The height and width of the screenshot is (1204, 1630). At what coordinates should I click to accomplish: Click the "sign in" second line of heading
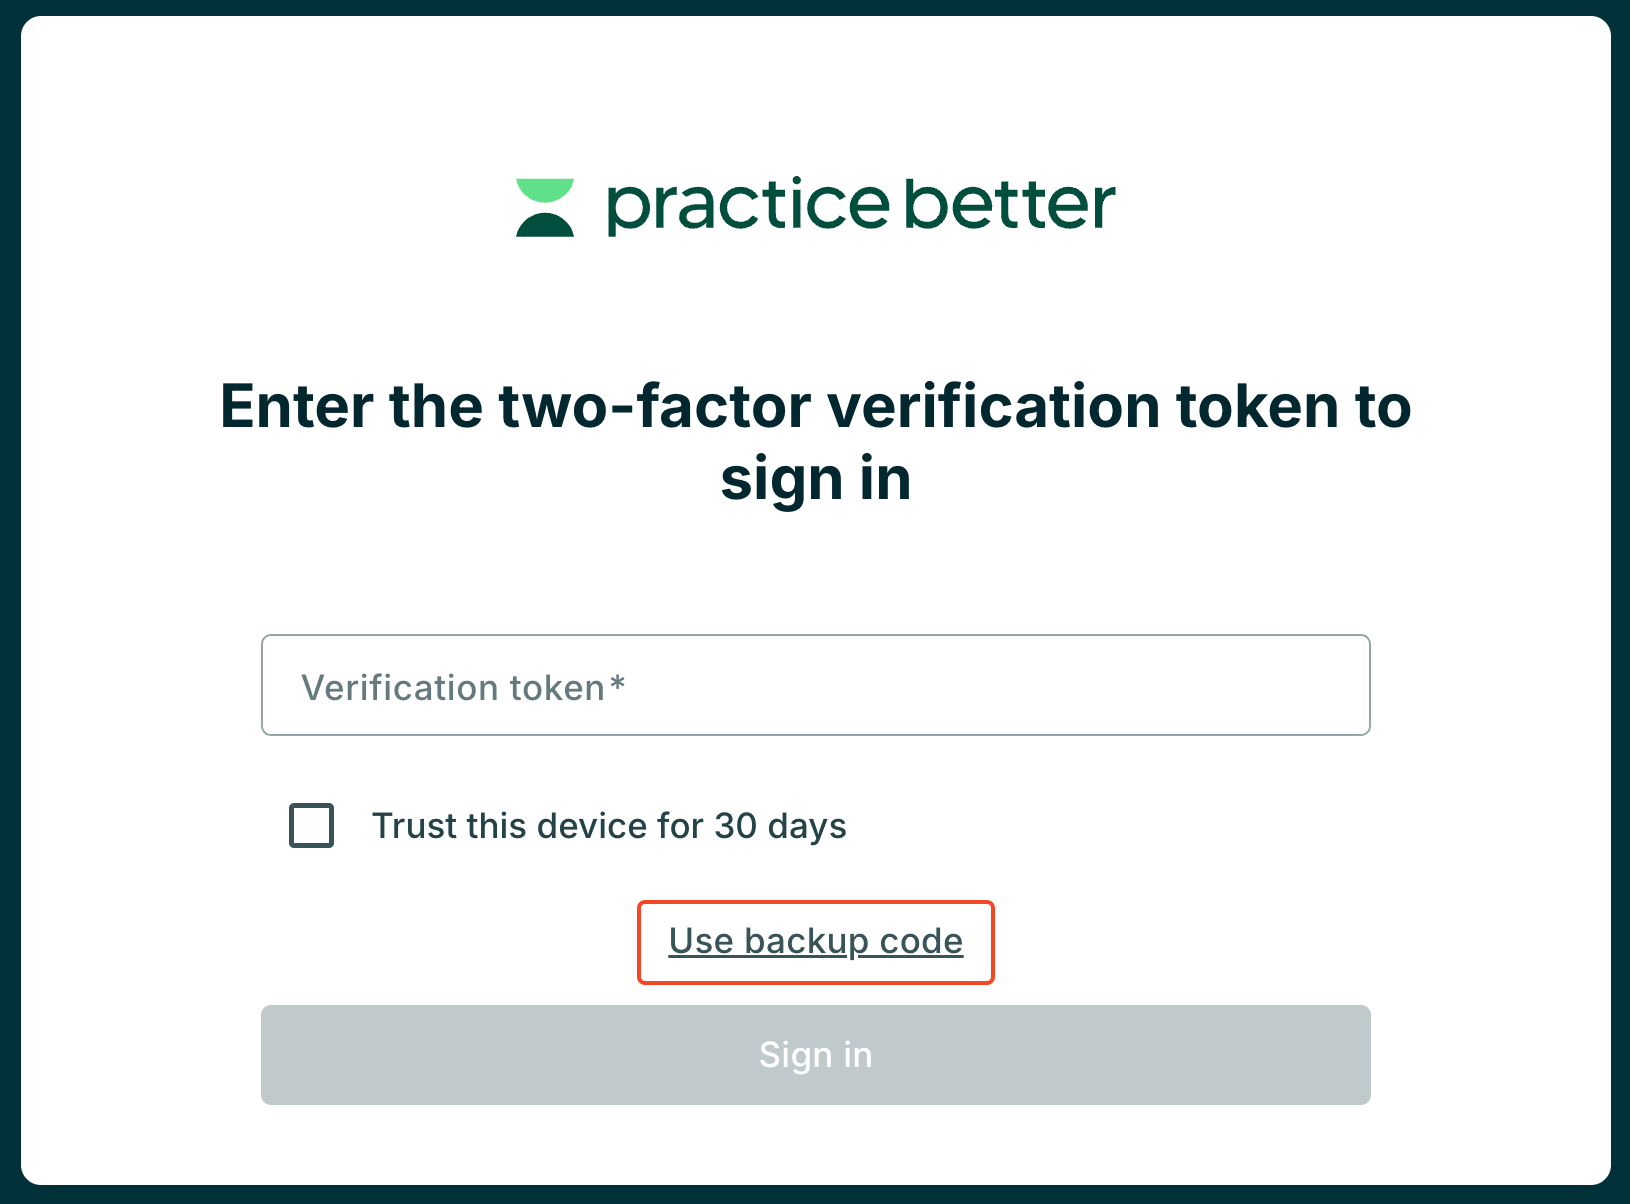816,480
